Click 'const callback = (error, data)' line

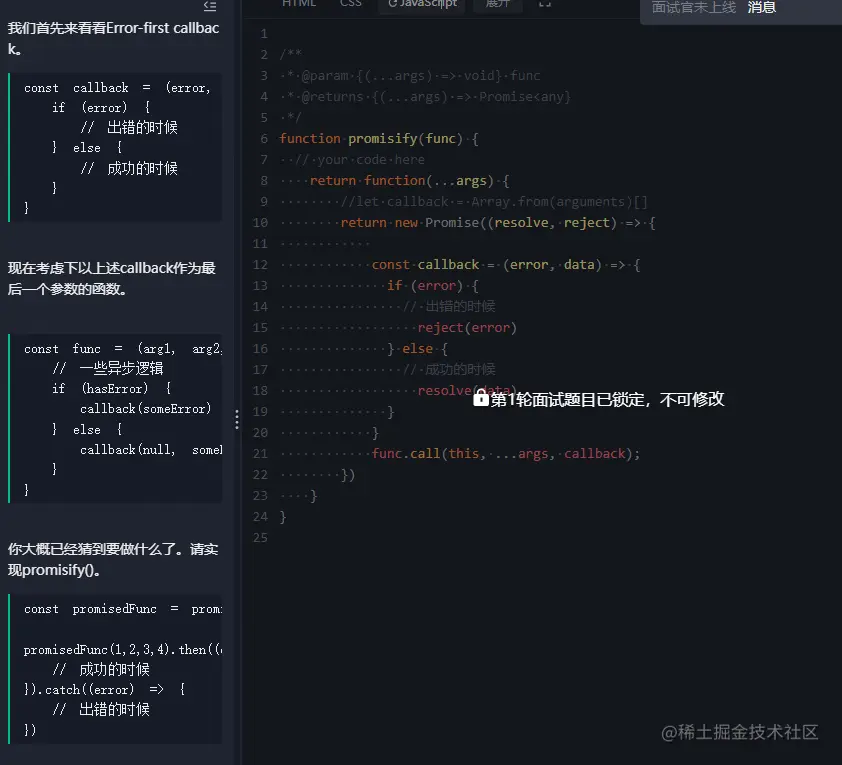tap(505, 265)
